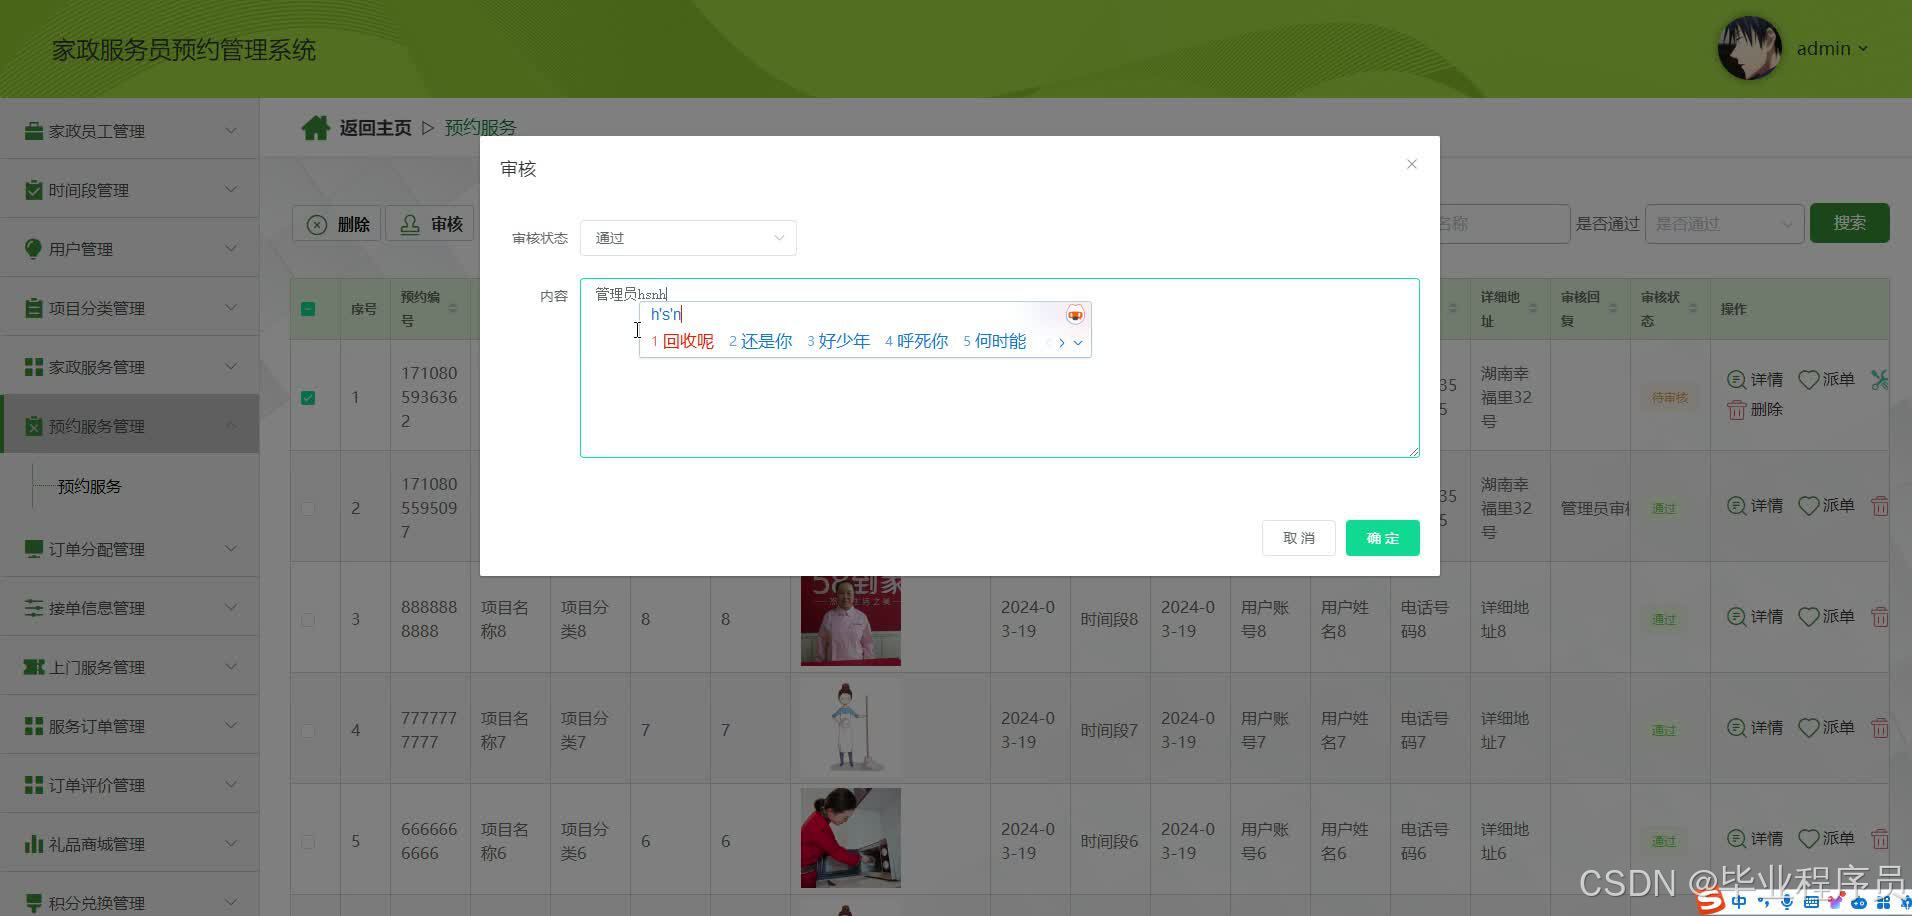Screen dimensions: 1912x916
Task: Click the red Sogou S logo in IME bar
Action: pos(1711,902)
